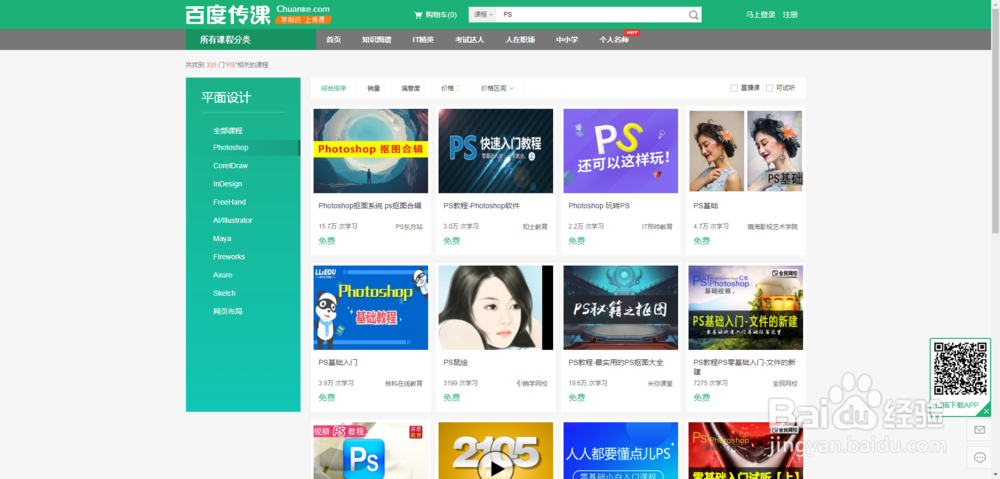Open the mail feedback icon

click(979, 431)
